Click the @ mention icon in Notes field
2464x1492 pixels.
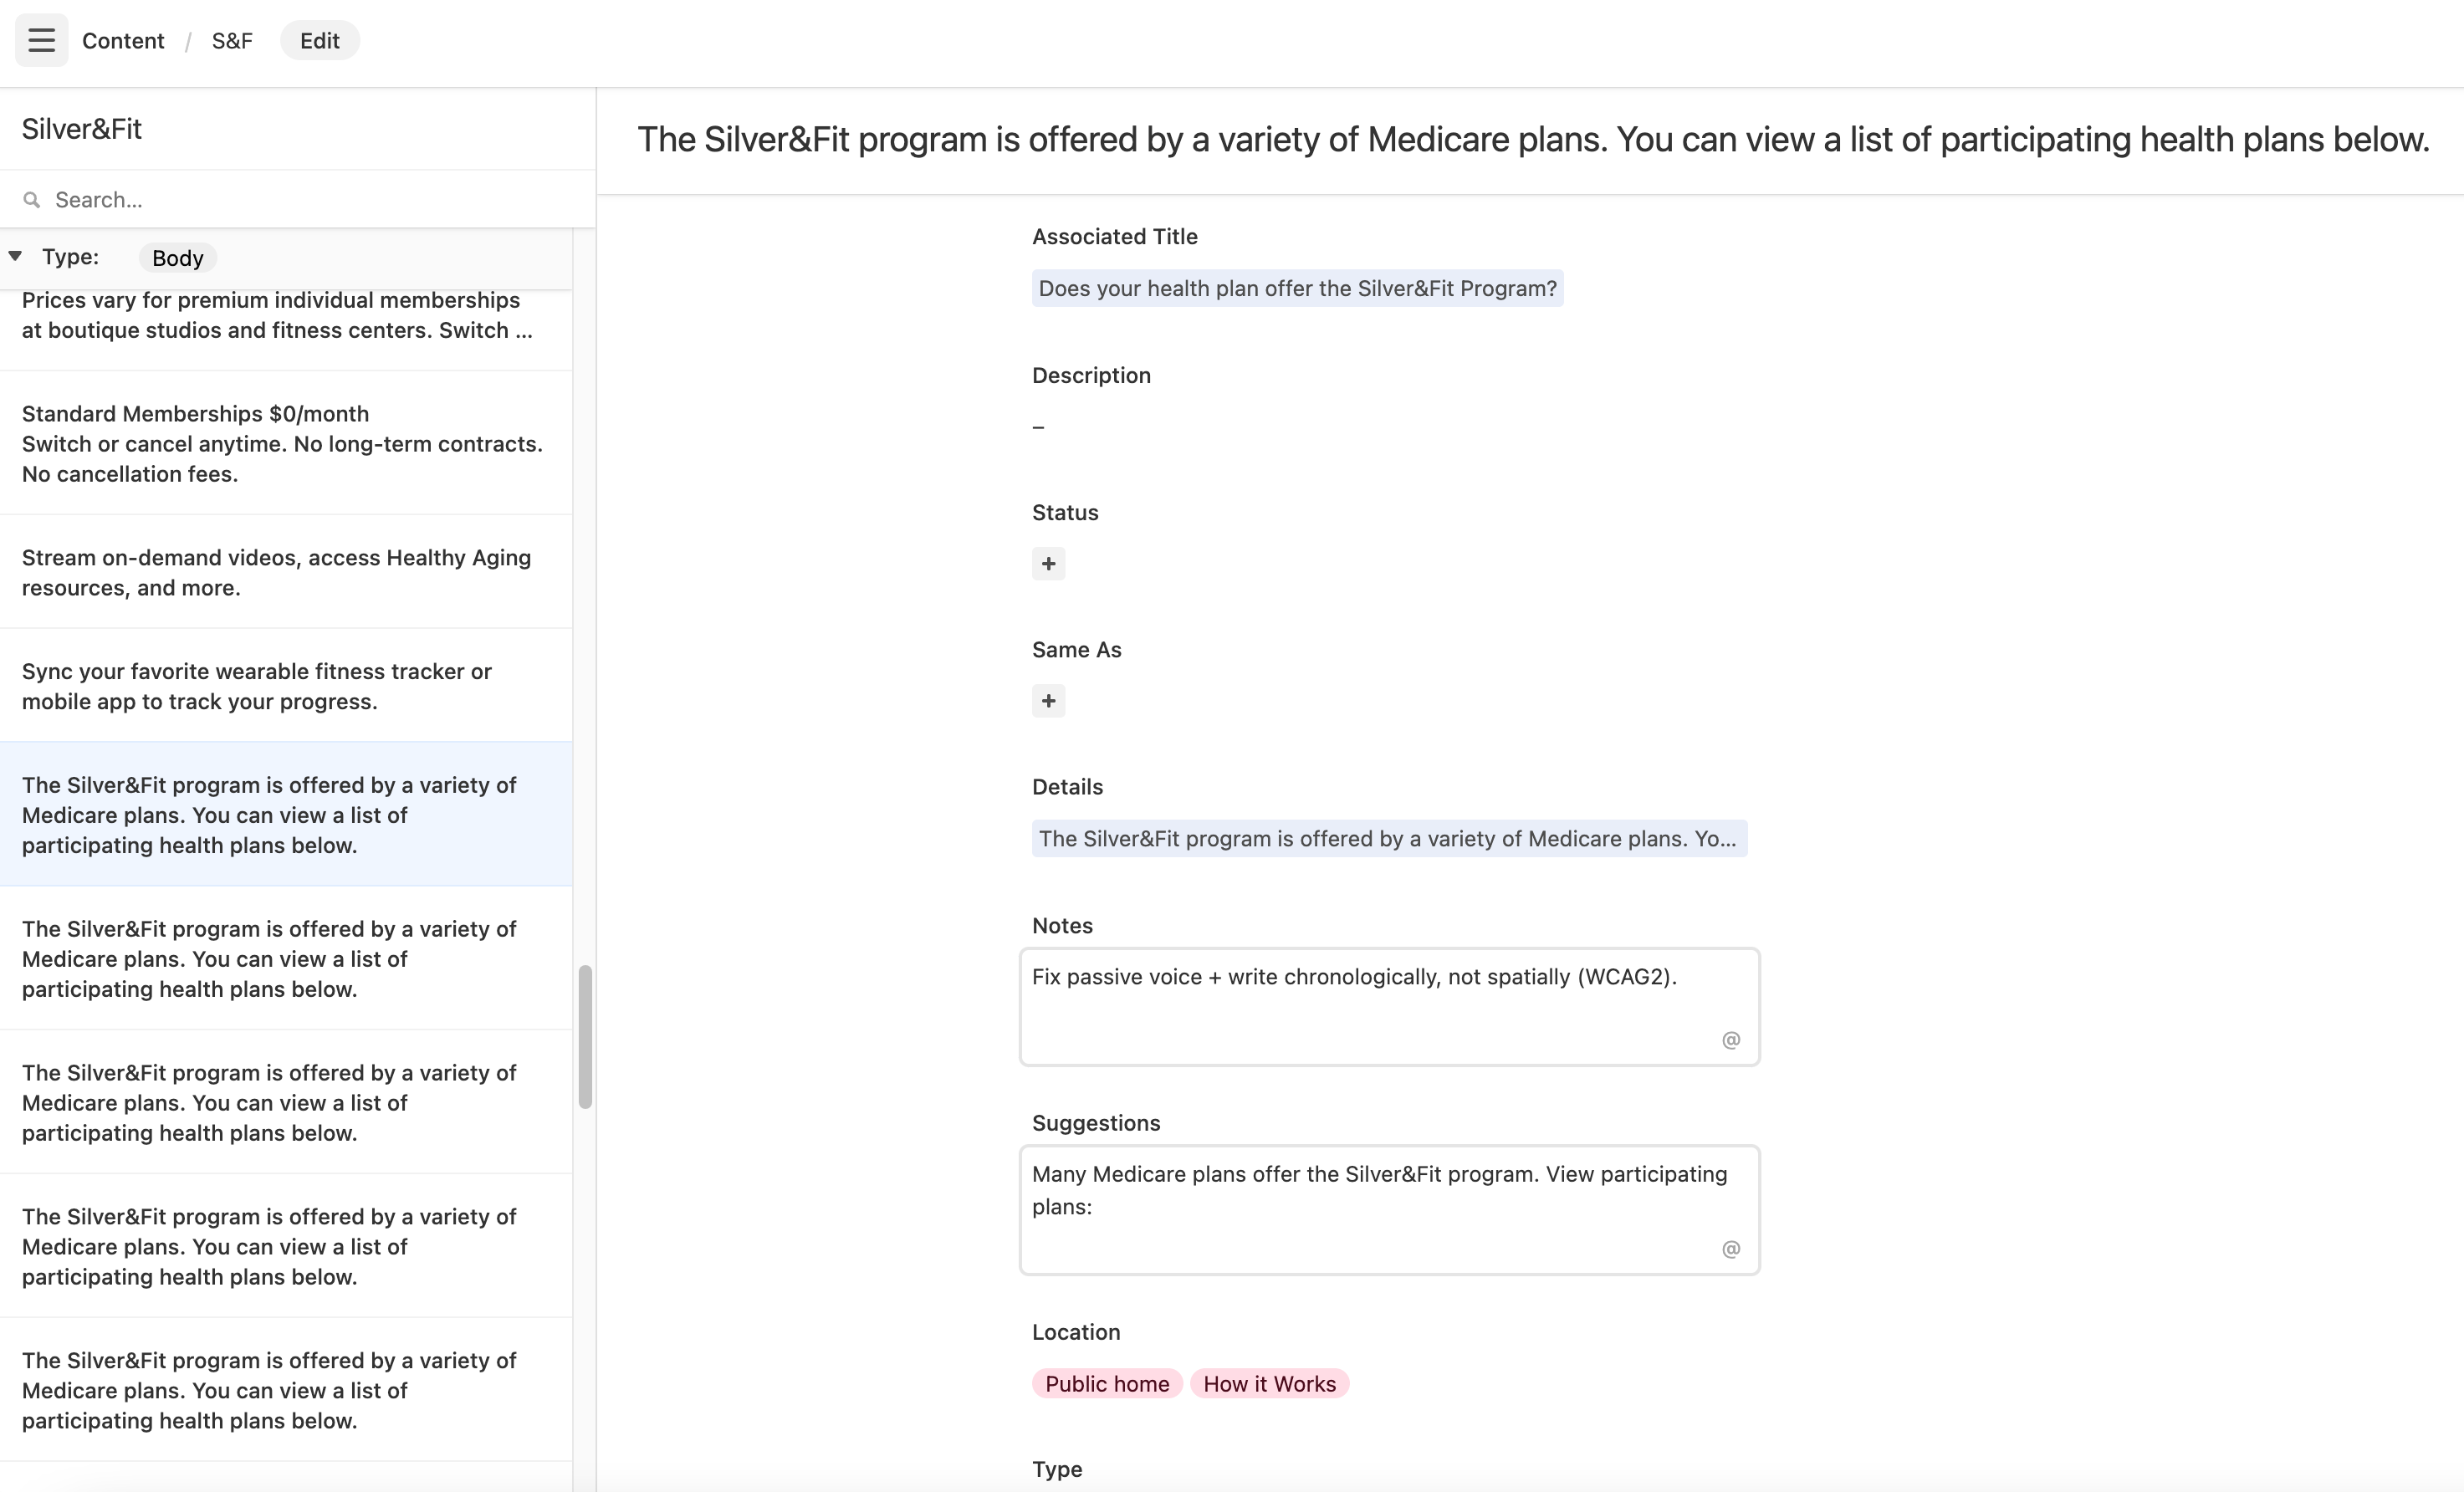1730,1040
